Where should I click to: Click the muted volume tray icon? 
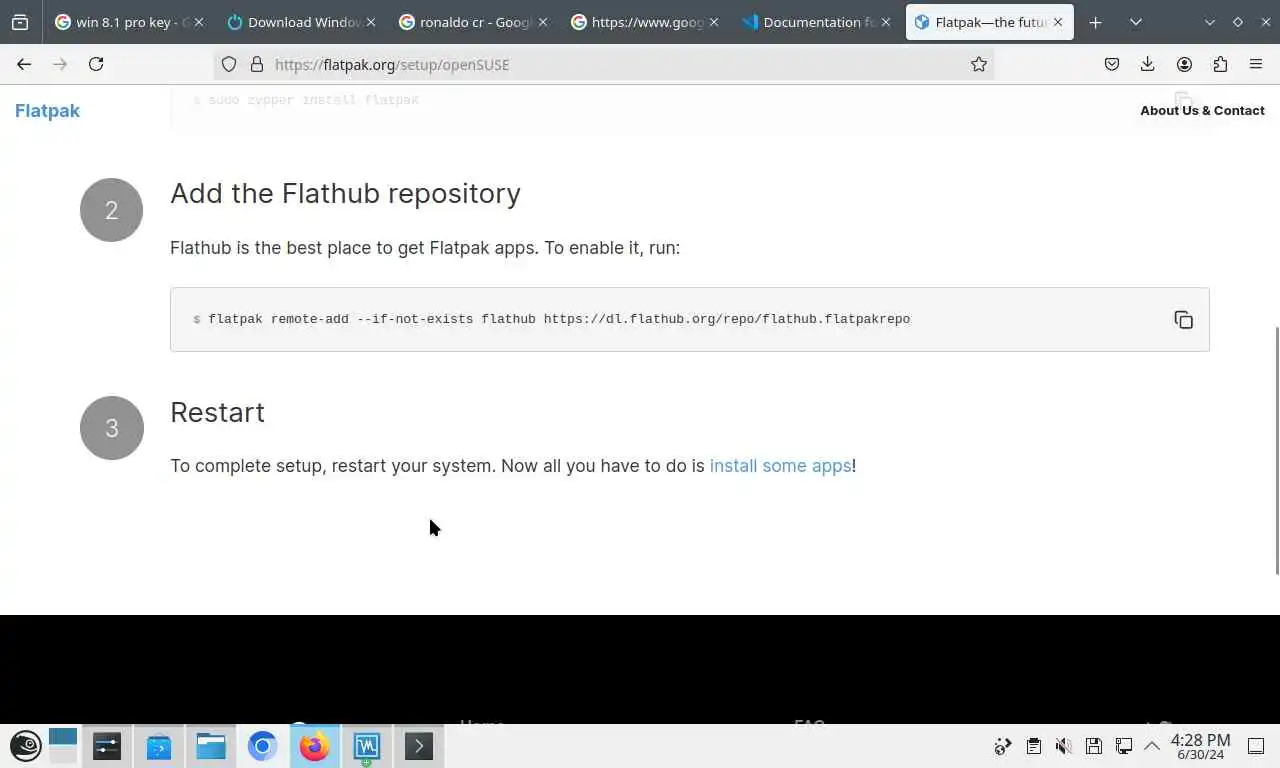[x=1064, y=746]
